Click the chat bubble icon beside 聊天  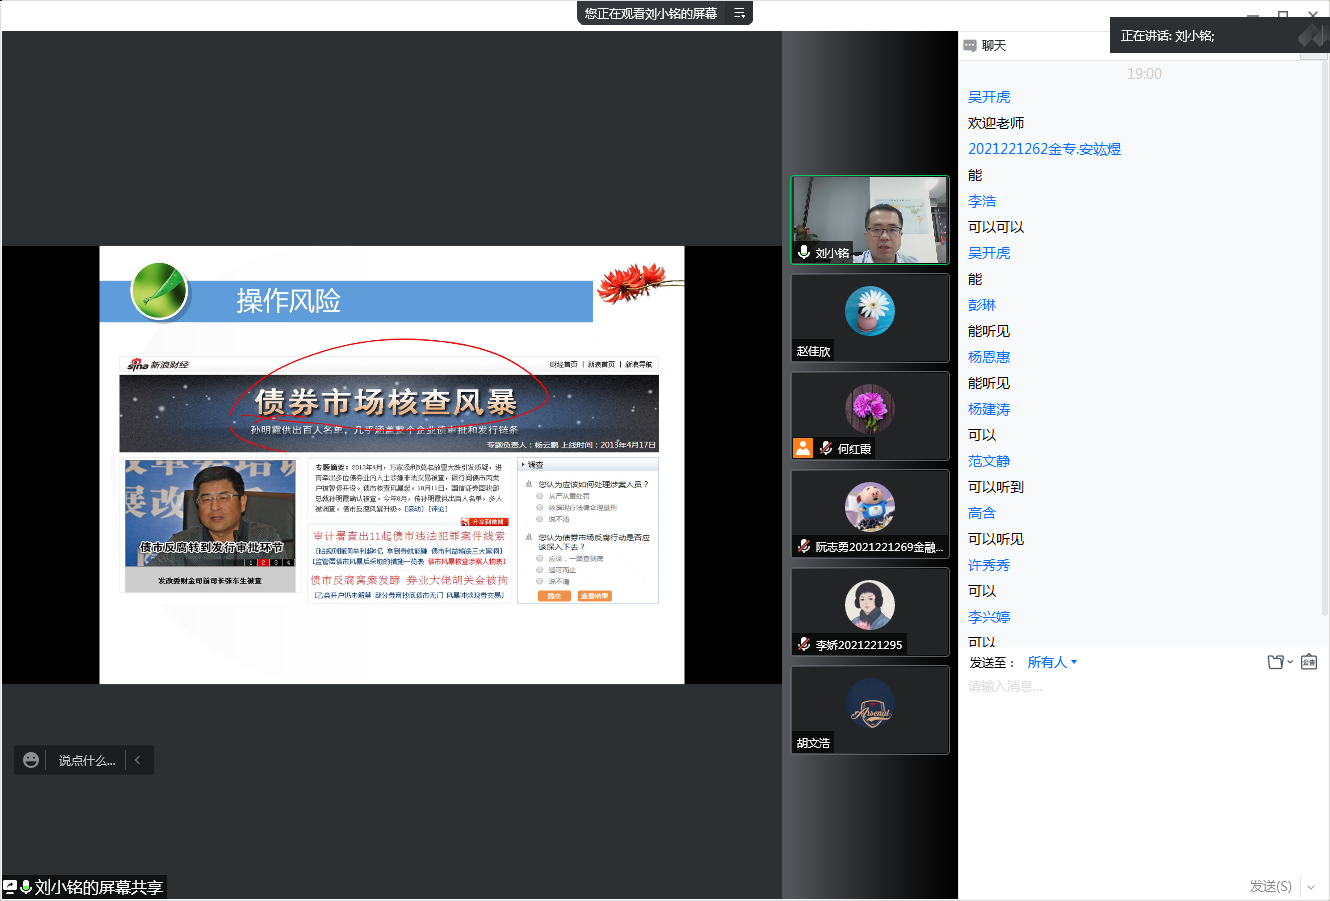(x=969, y=46)
